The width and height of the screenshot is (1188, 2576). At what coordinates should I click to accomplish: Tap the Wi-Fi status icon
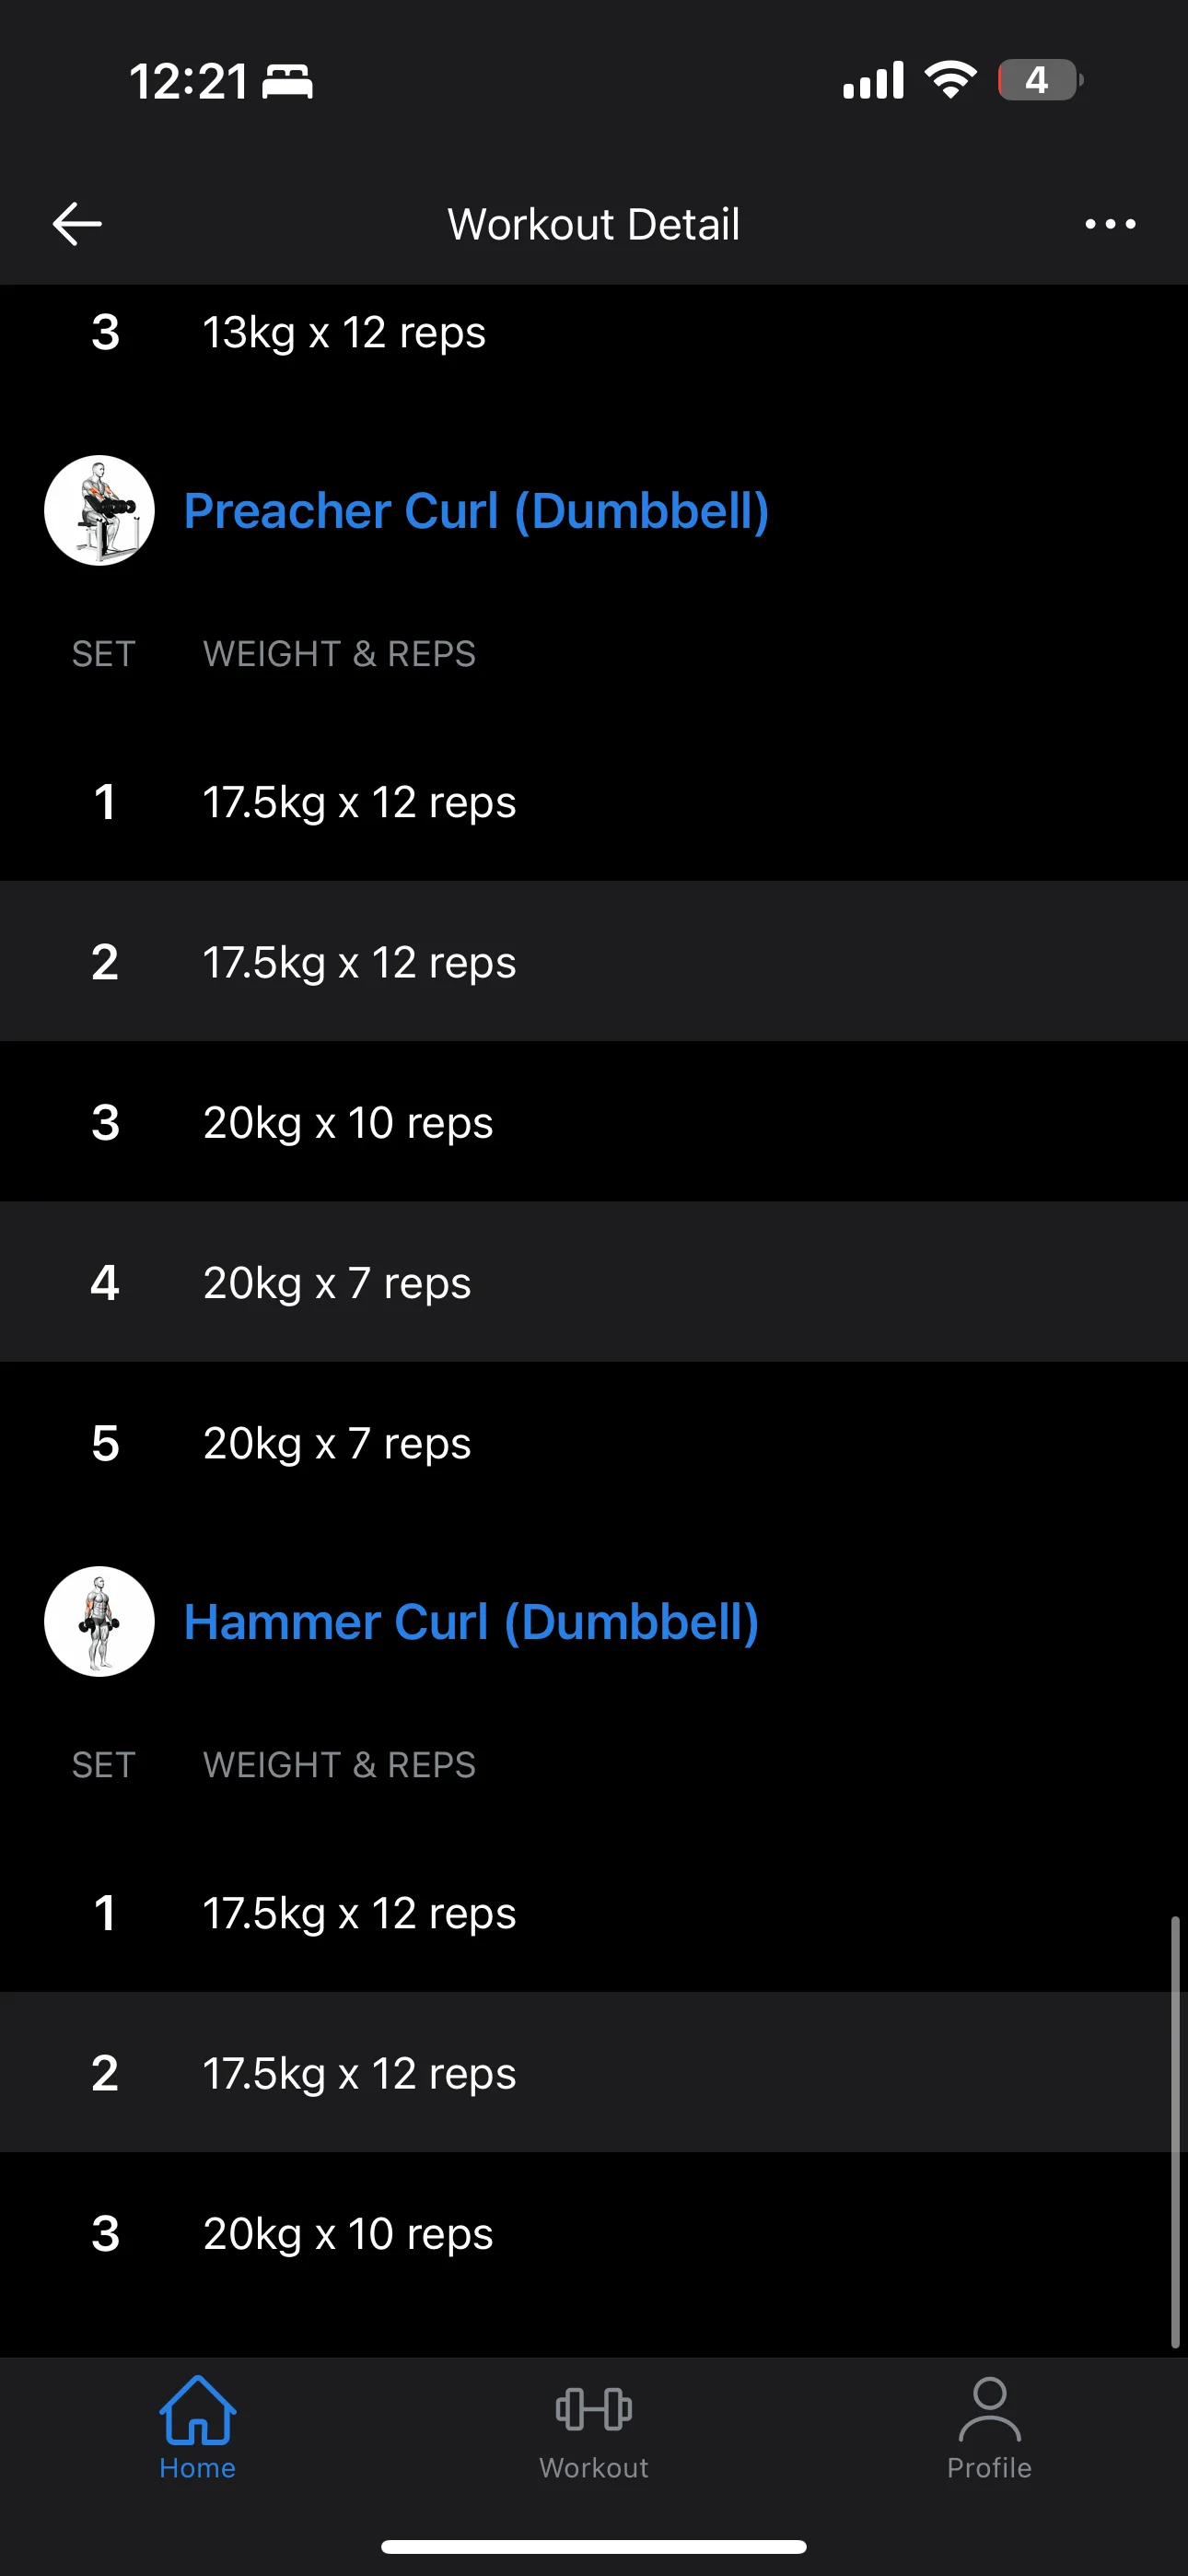point(950,79)
